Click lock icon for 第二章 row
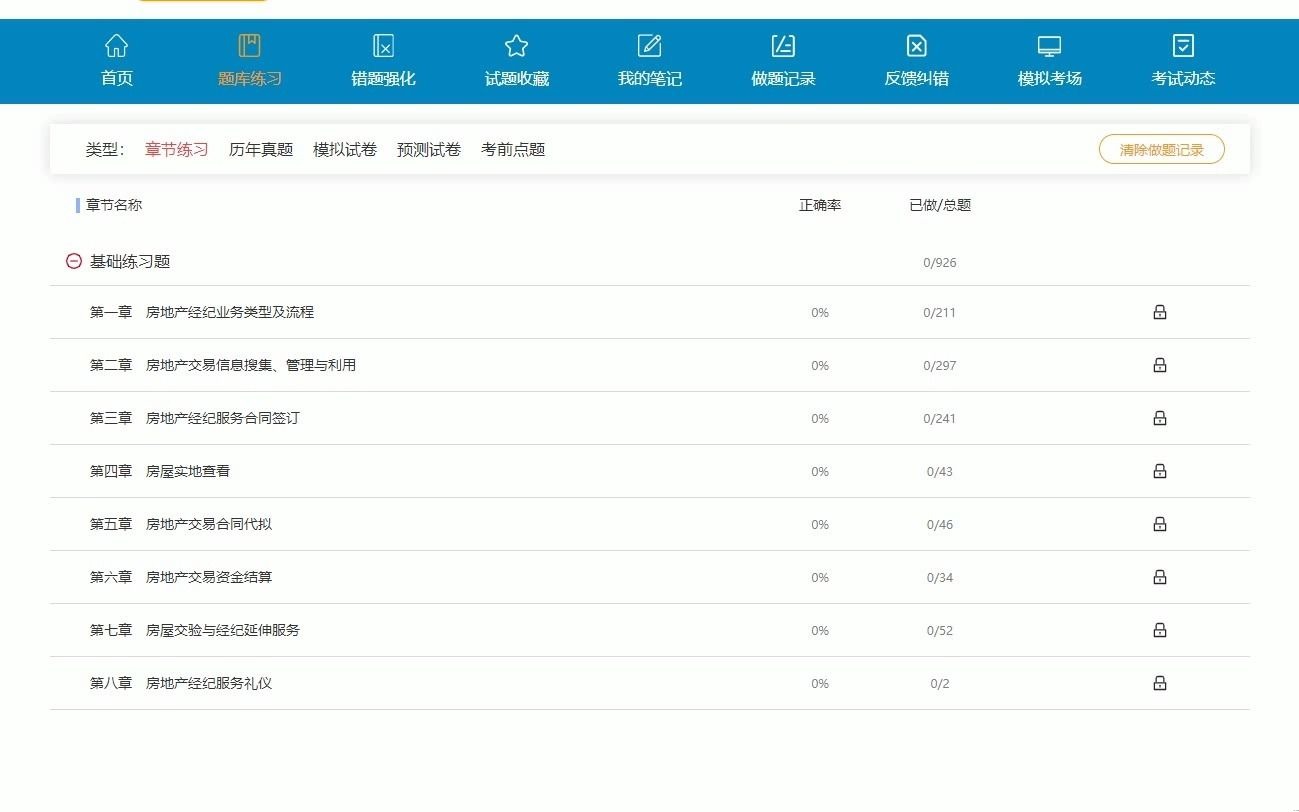Viewport: 1299px width, 812px height. click(1160, 365)
